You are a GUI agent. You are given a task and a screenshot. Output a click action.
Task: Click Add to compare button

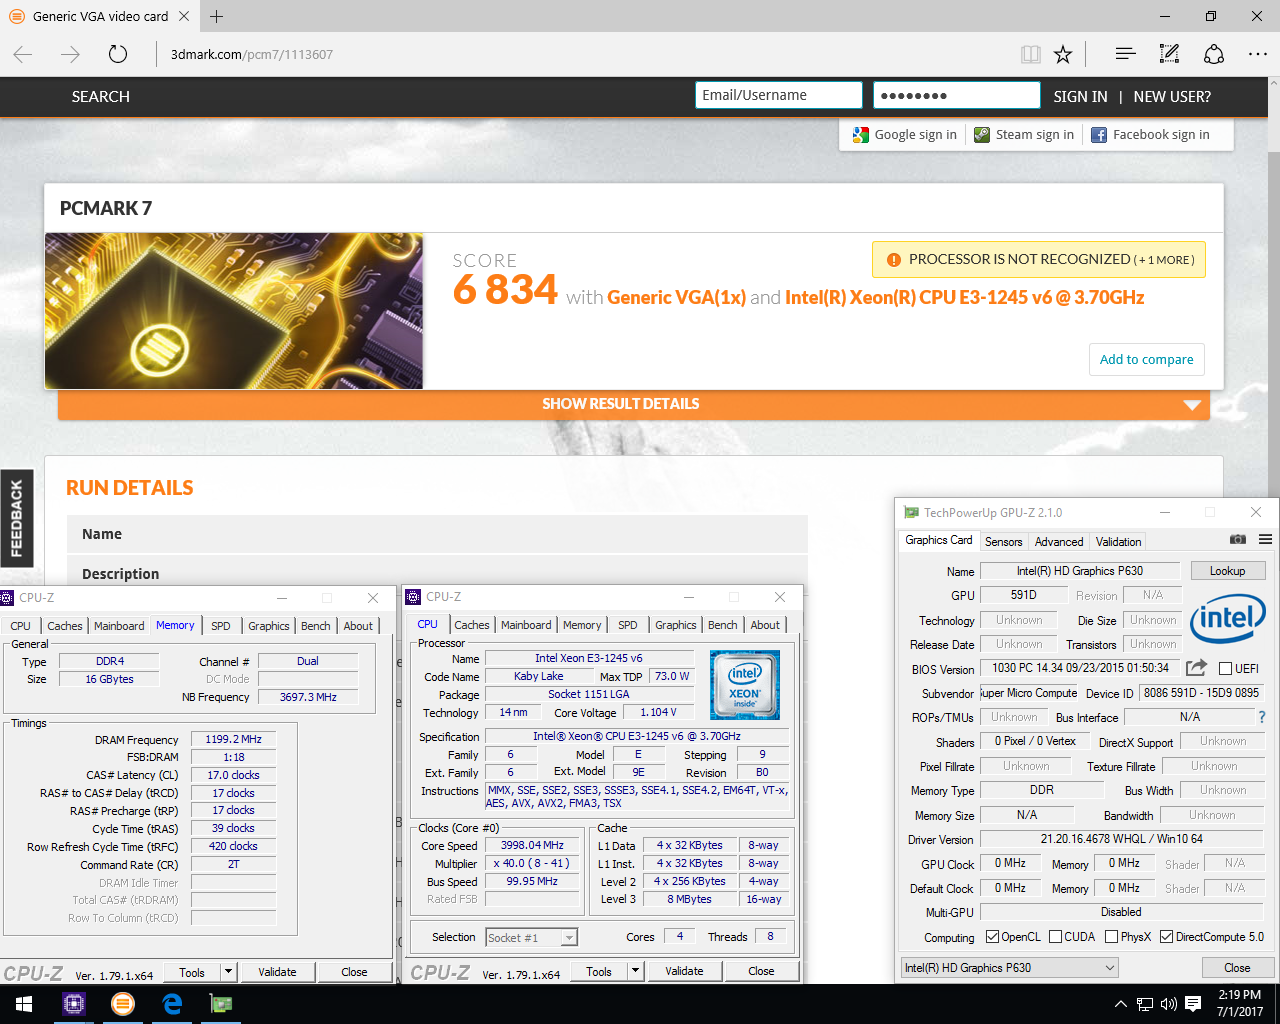coord(1146,359)
